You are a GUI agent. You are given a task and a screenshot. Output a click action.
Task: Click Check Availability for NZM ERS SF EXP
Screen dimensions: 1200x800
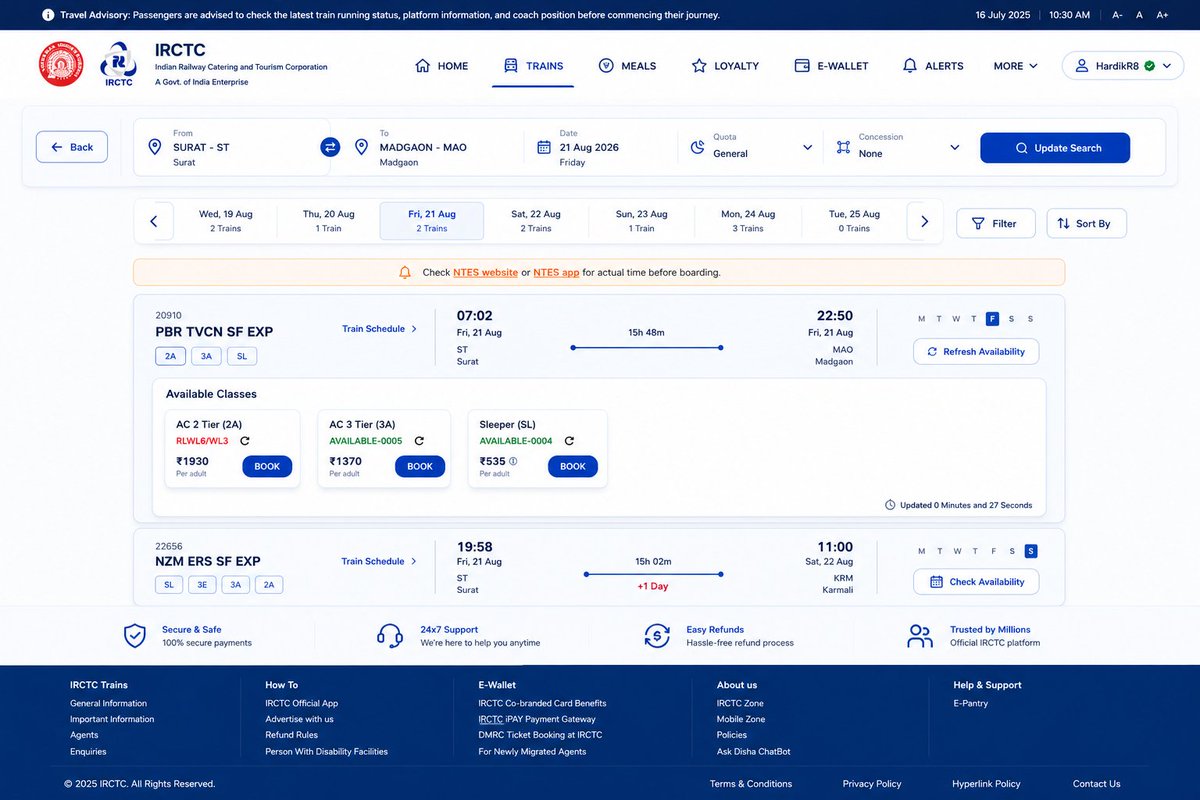point(976,582)
